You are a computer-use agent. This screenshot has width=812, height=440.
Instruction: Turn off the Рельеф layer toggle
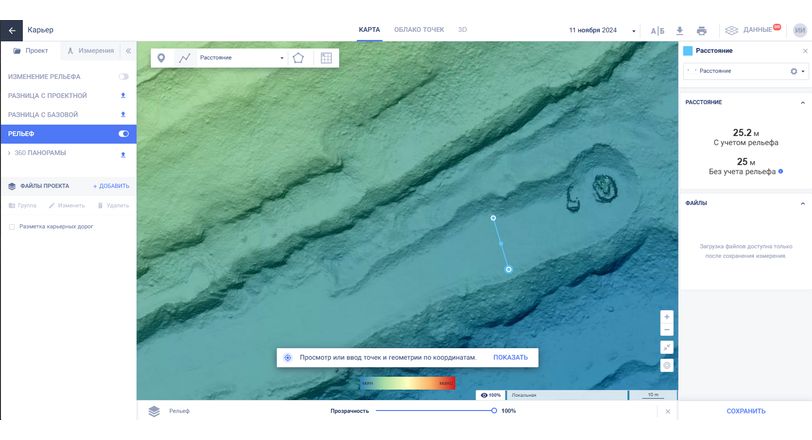coord(124,133)
